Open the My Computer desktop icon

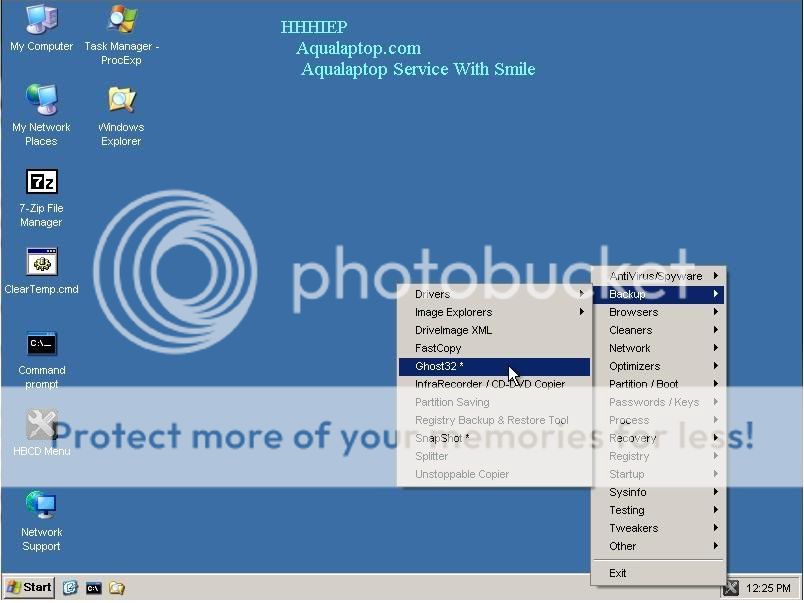pyautogui.click(x=41, y=22)
